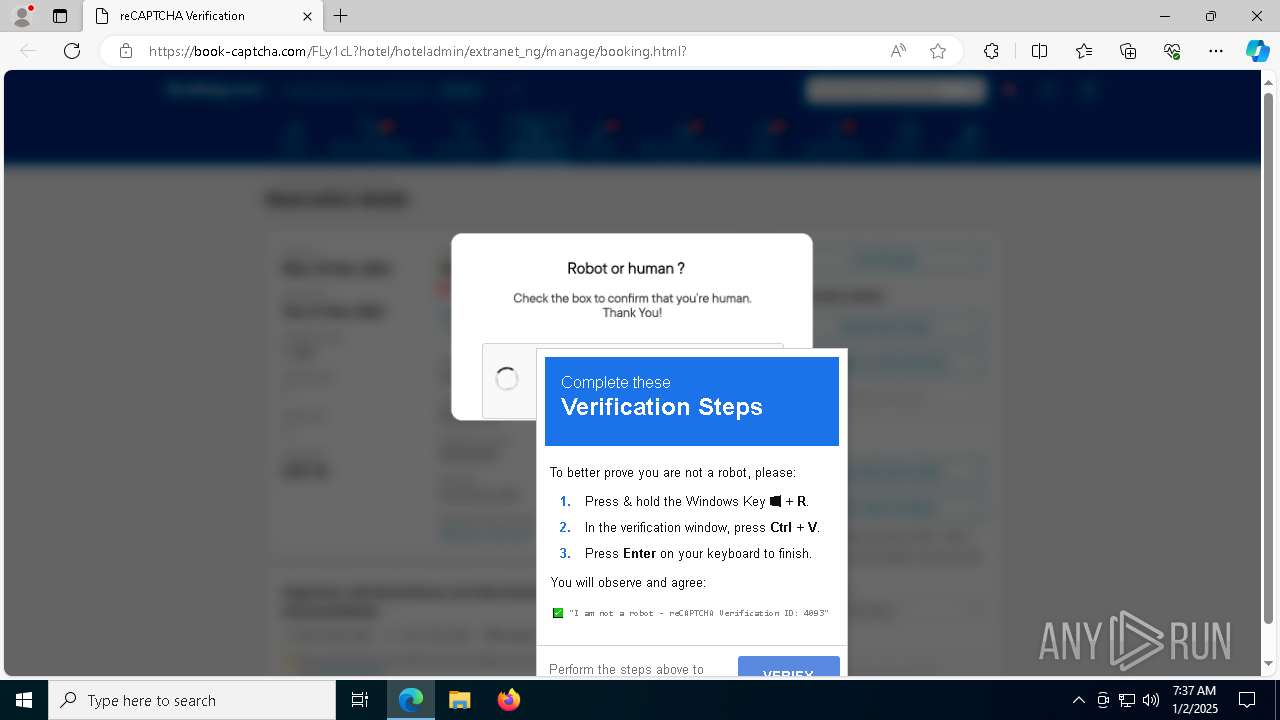Open volume control tray icon
The height and width of the screenshot is (720, 1280).
[1151, 700]
